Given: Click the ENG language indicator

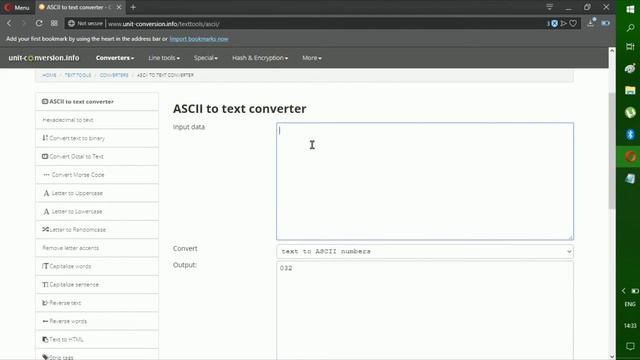Looking at the screenshot, I should (x=630, y=304).
